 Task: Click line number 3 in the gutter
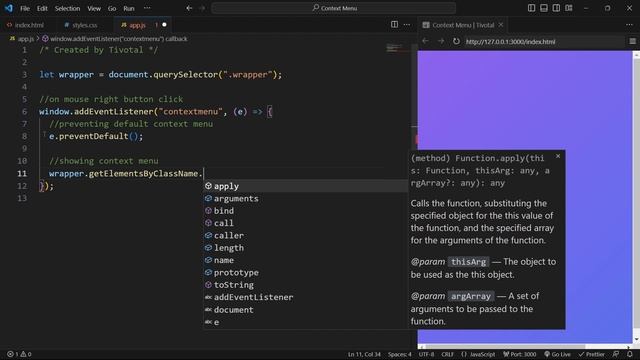pyautogui.click(x=24, y=75)
